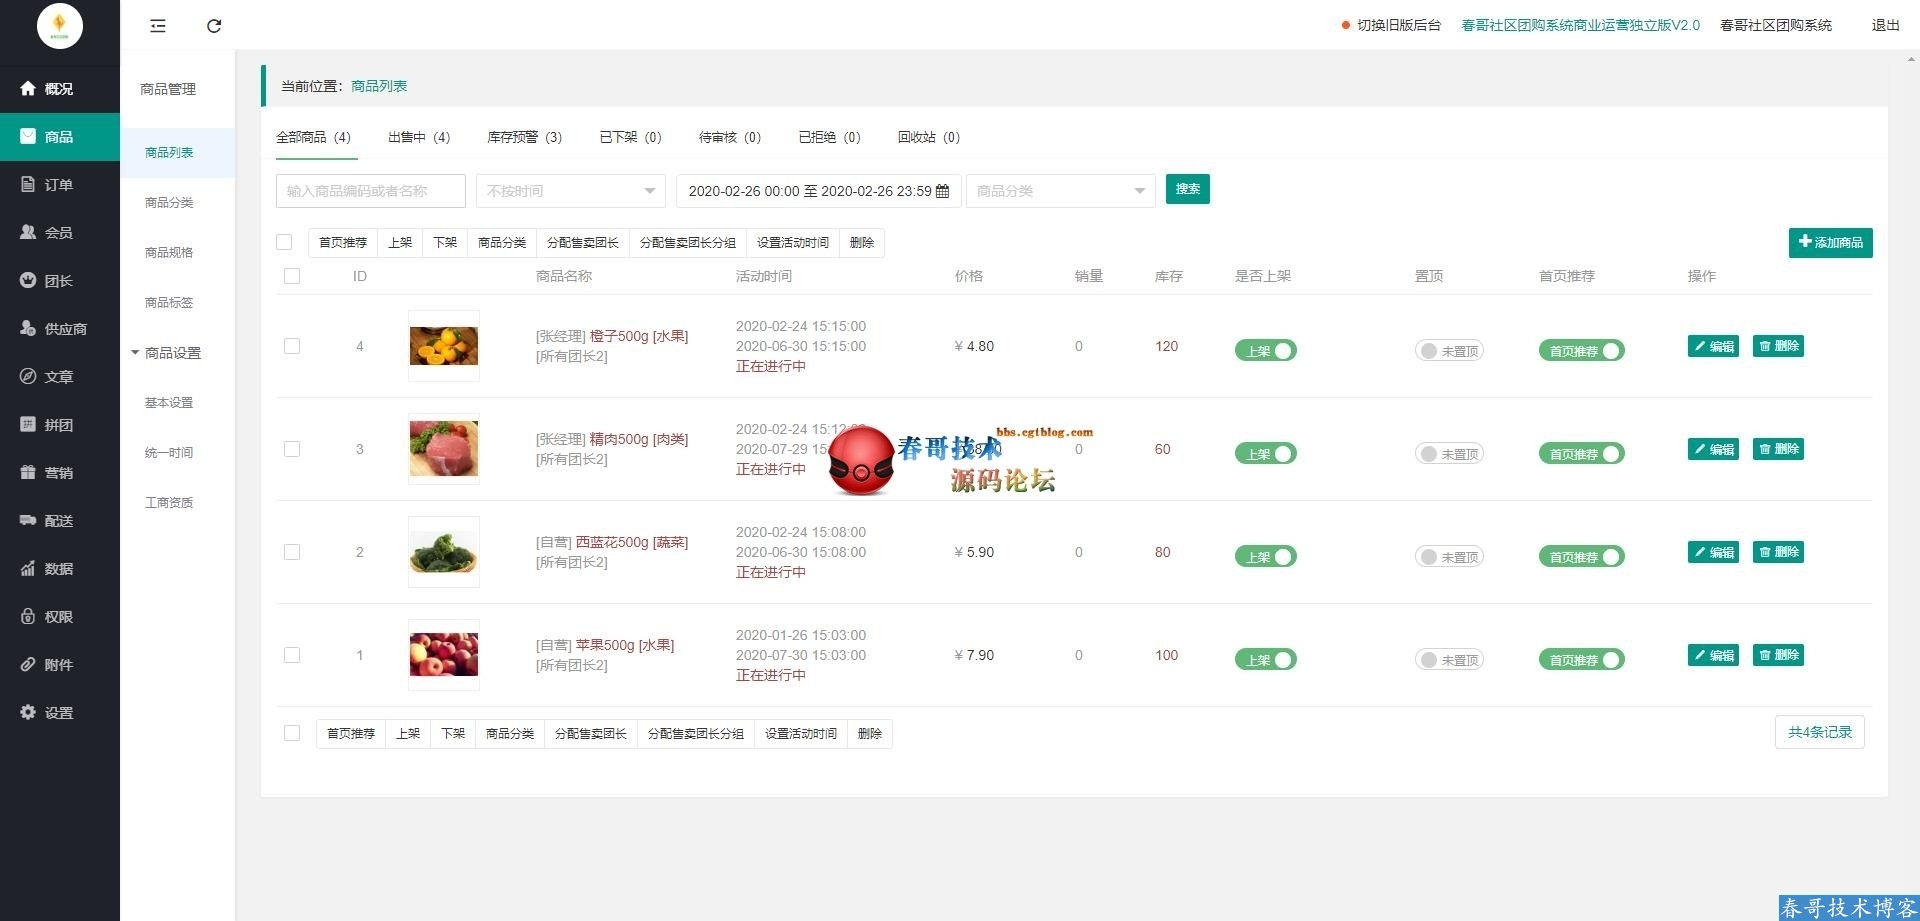The width and height of the screenshot is (1920, 921).
Task: Open the 商品分类 category filter dropdown
Action: coord(1060,191)
